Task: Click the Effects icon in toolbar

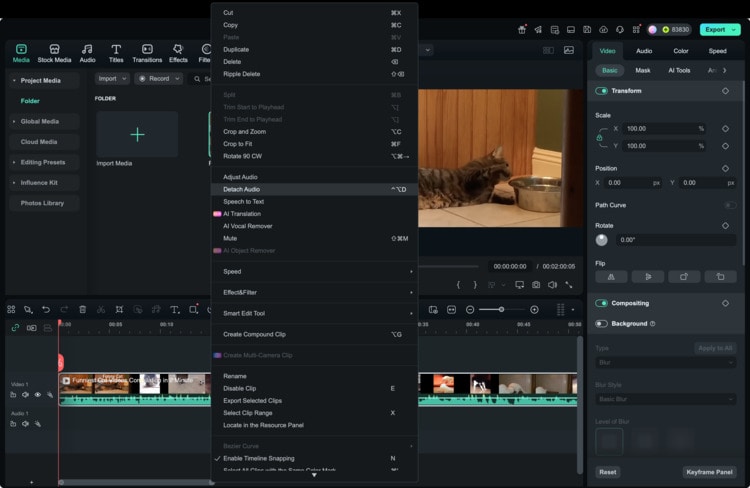Action: click(178, 49)
